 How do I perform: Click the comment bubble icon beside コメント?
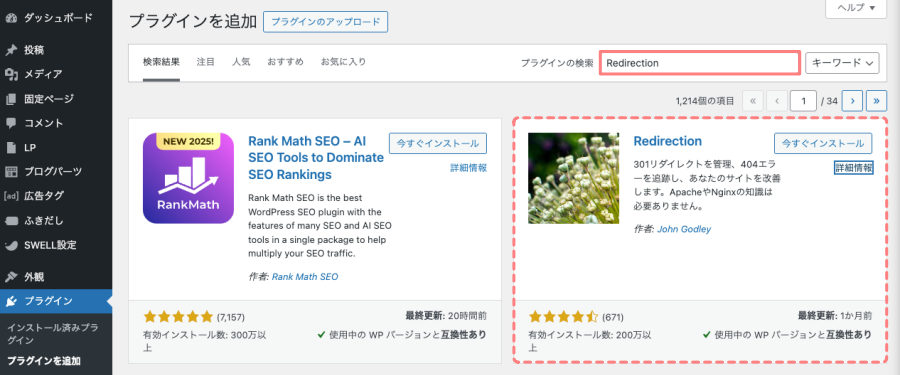[x=11, y=123]
